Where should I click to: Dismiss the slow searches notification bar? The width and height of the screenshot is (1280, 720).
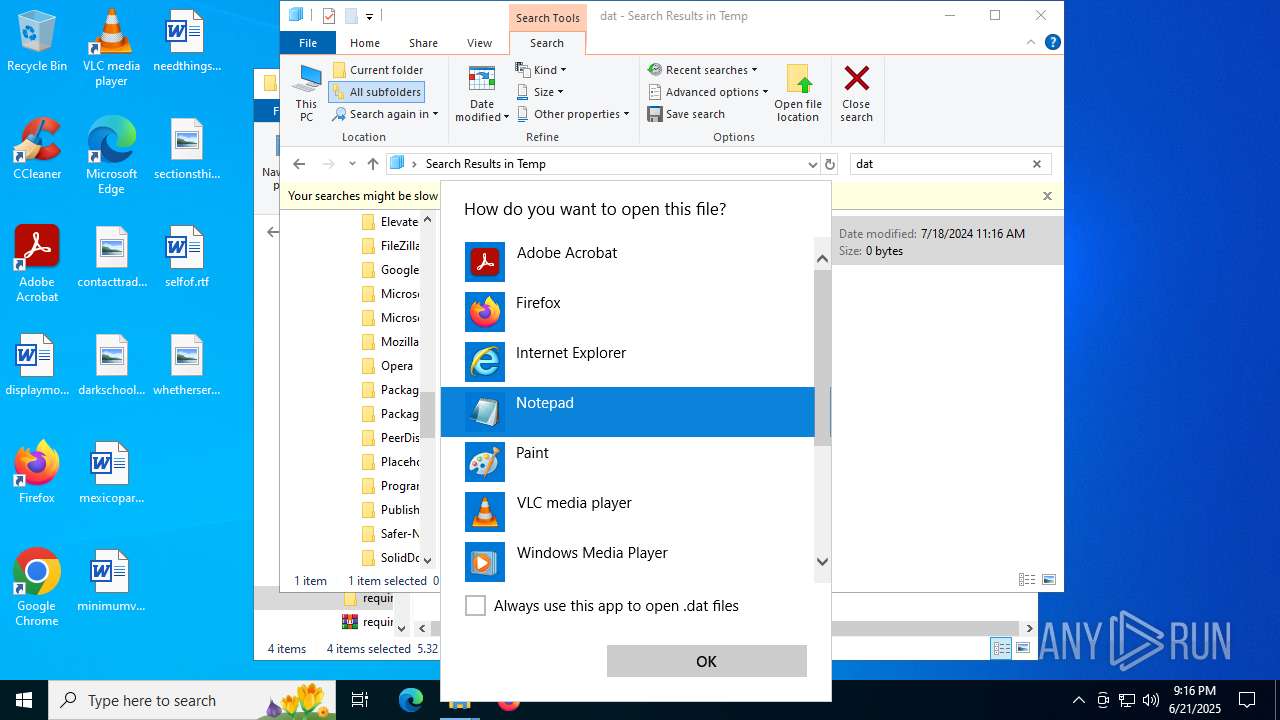point(1047,196)
